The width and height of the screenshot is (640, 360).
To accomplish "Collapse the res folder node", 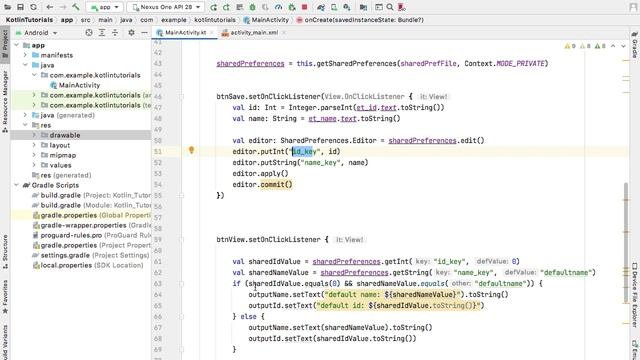I will coord(25,125).
